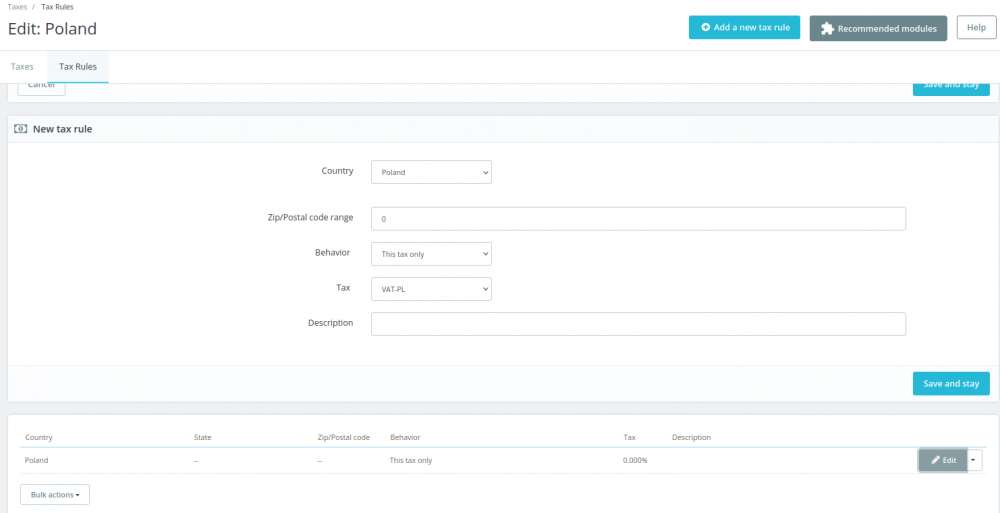Click Tax Rules in the breadcrumb trail
This screenshot has width=1000, height=513.
[x=57, y=7]
